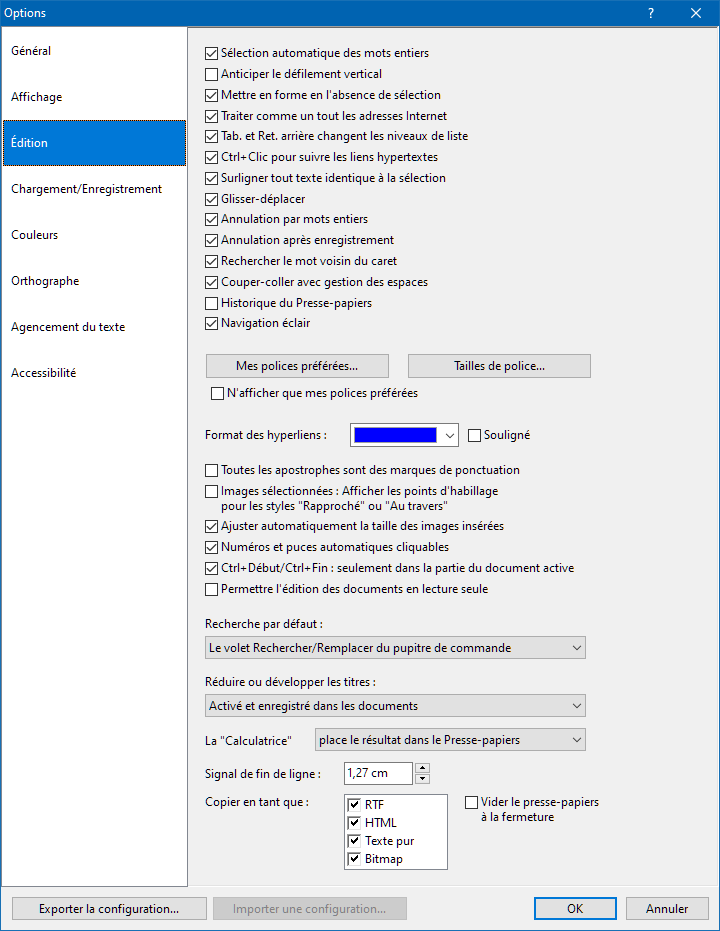Go to the Couleurs section

pos(94,235)
